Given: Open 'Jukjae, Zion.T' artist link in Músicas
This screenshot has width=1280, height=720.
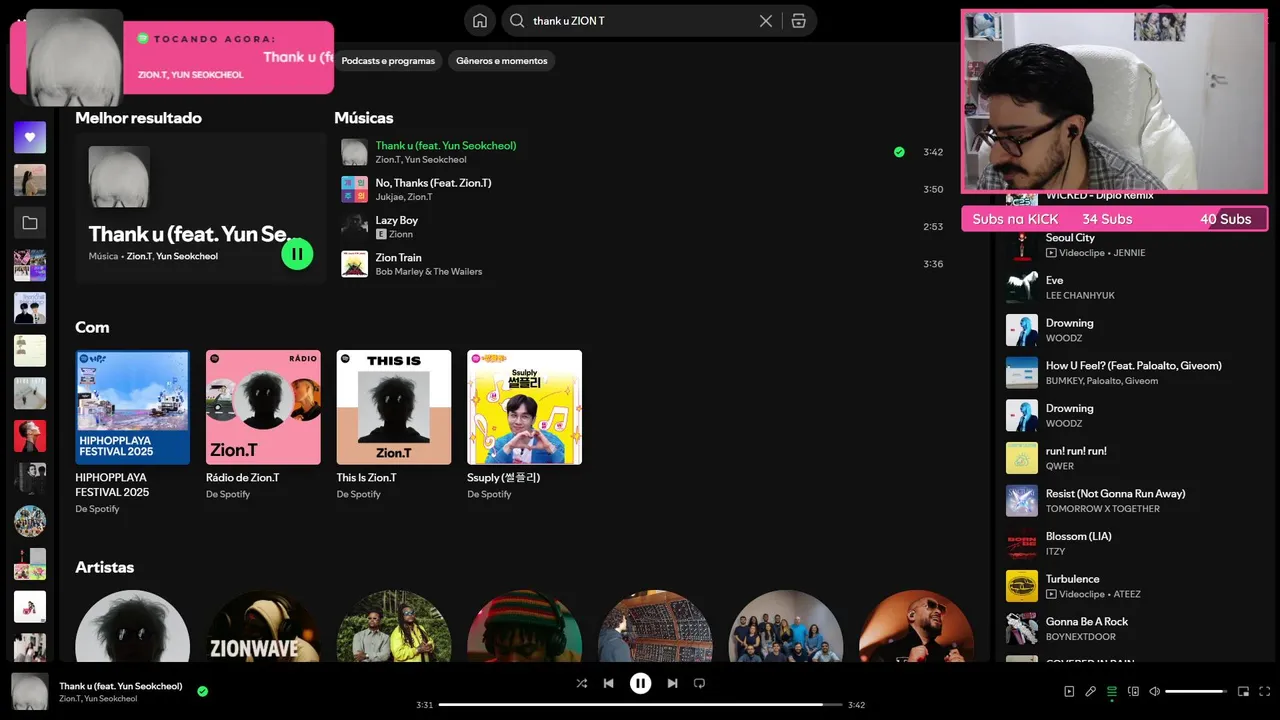Looking at the screenshot, I should tap(404, 197).
